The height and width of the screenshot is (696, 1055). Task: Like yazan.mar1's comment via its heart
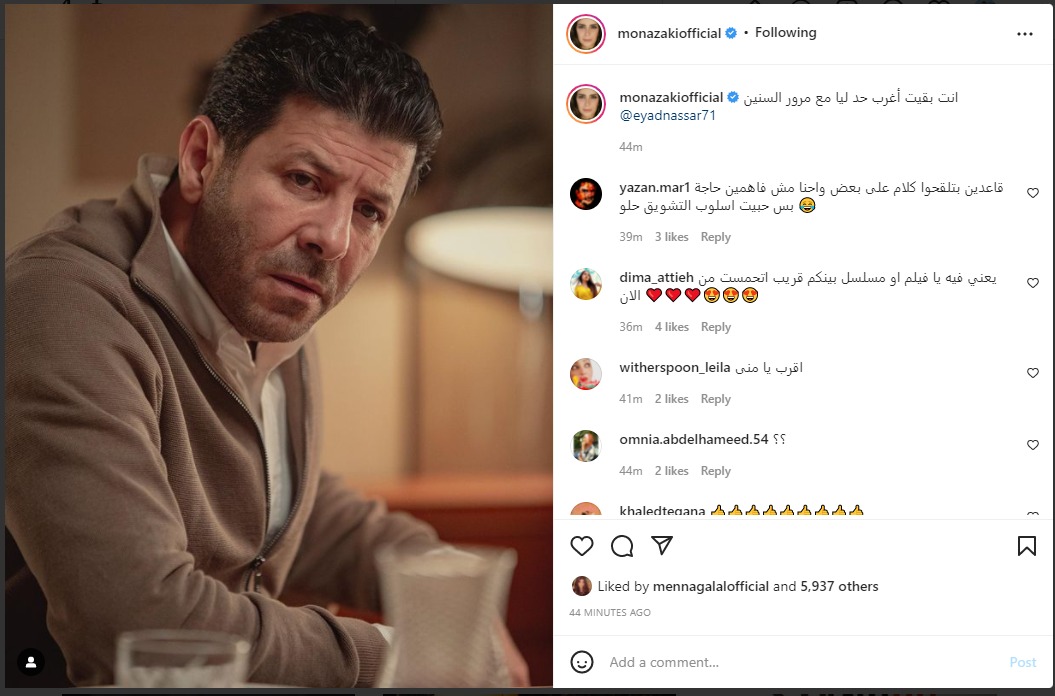[x=1032, y=192]
